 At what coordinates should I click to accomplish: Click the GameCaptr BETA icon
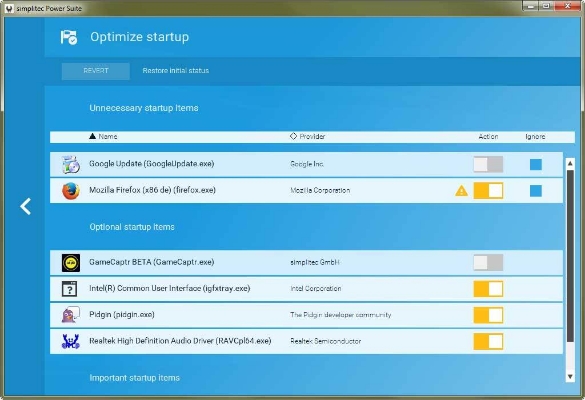tap(71, 263)
